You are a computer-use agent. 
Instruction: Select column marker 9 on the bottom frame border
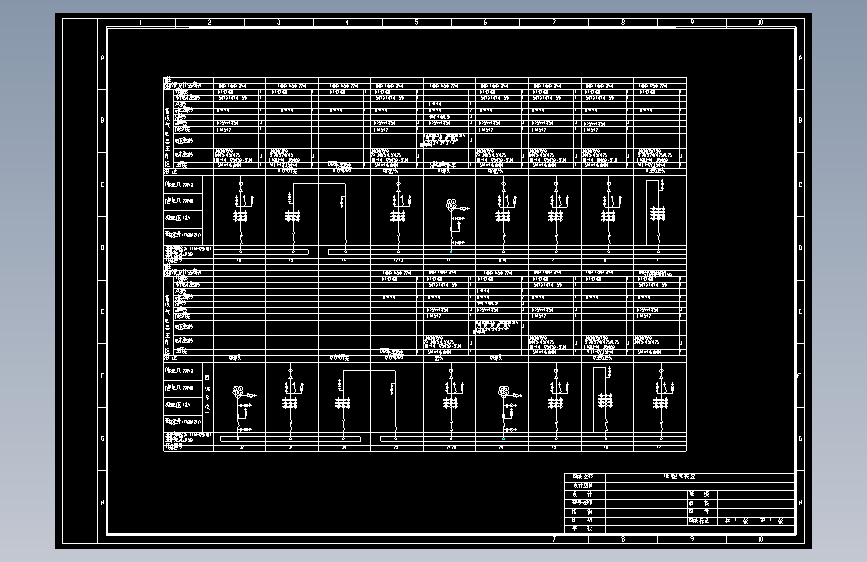coord(692,539)
